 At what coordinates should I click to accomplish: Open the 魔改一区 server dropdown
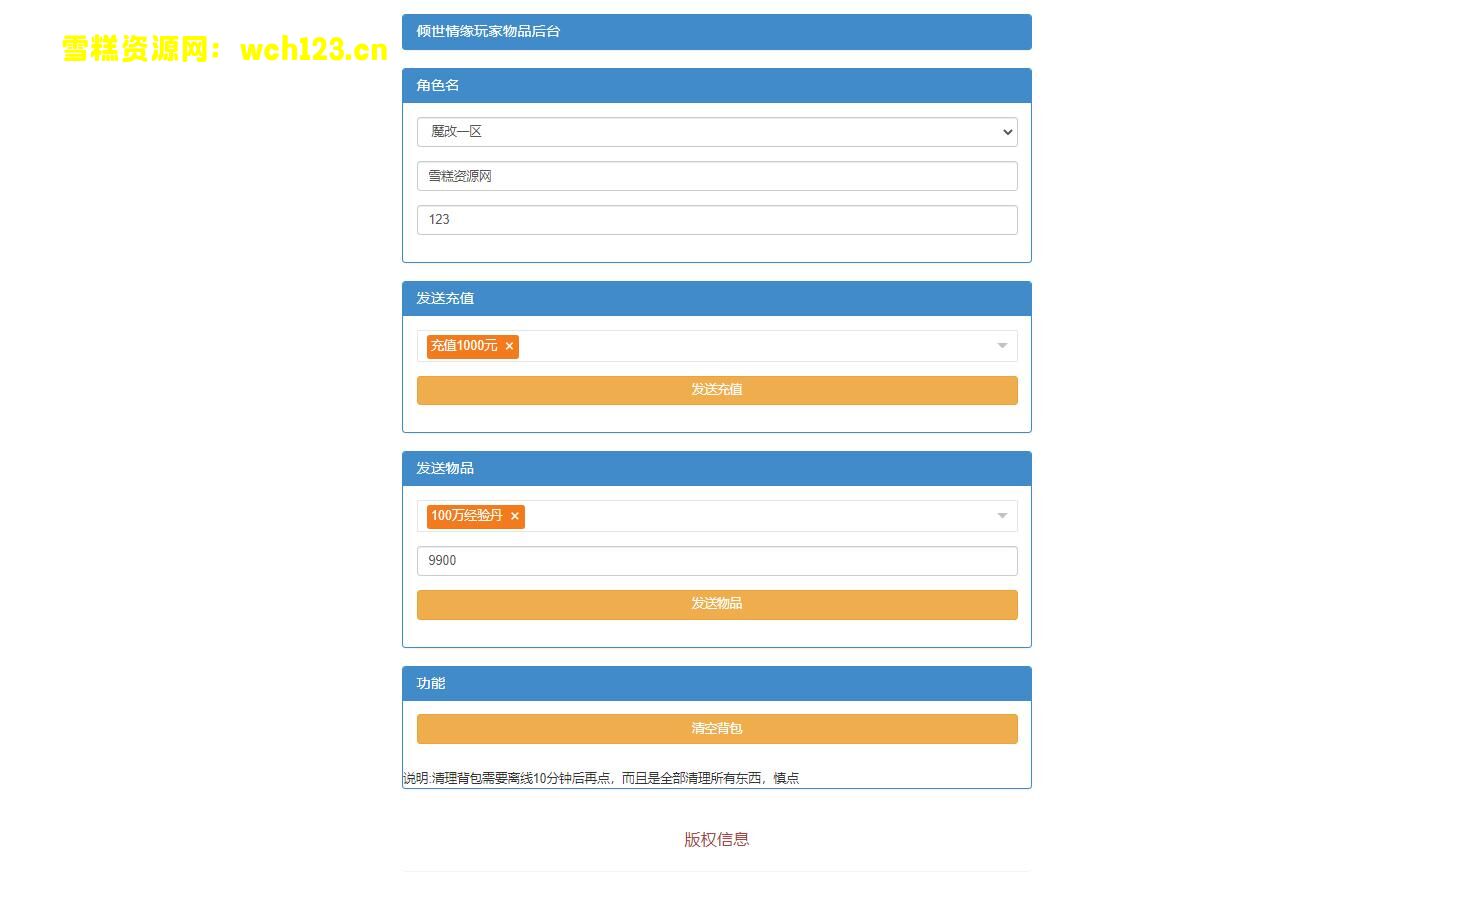[x=717, y=132]
